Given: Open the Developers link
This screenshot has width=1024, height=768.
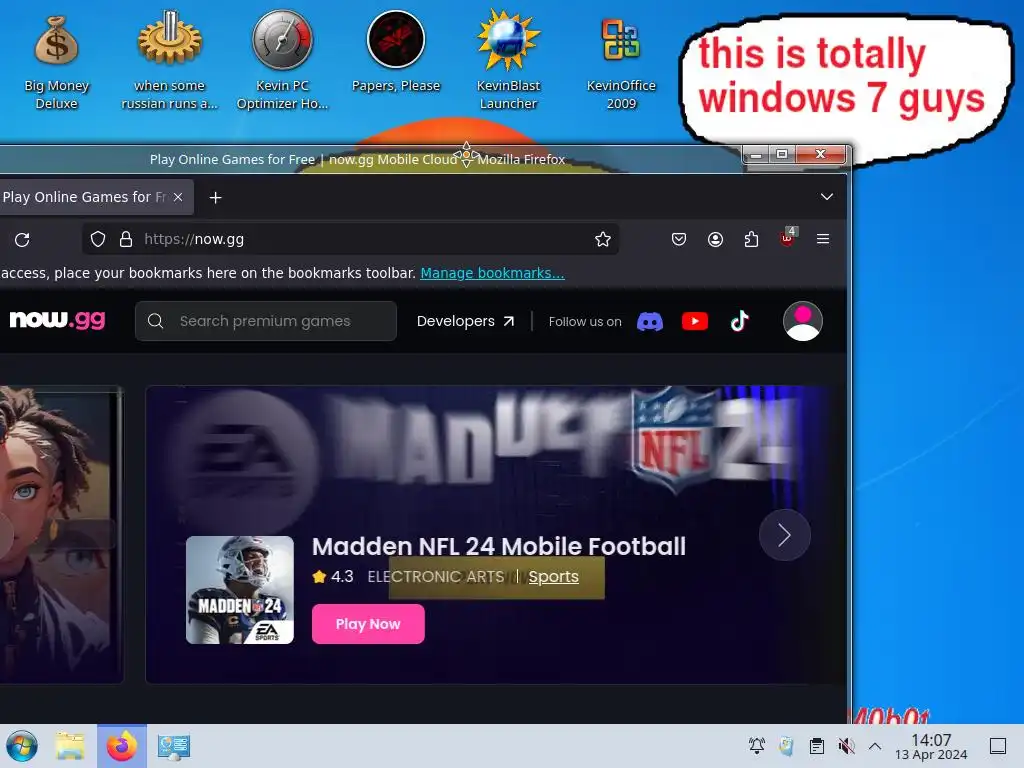Looking at the screenshot, I should (x=466, y=321).
